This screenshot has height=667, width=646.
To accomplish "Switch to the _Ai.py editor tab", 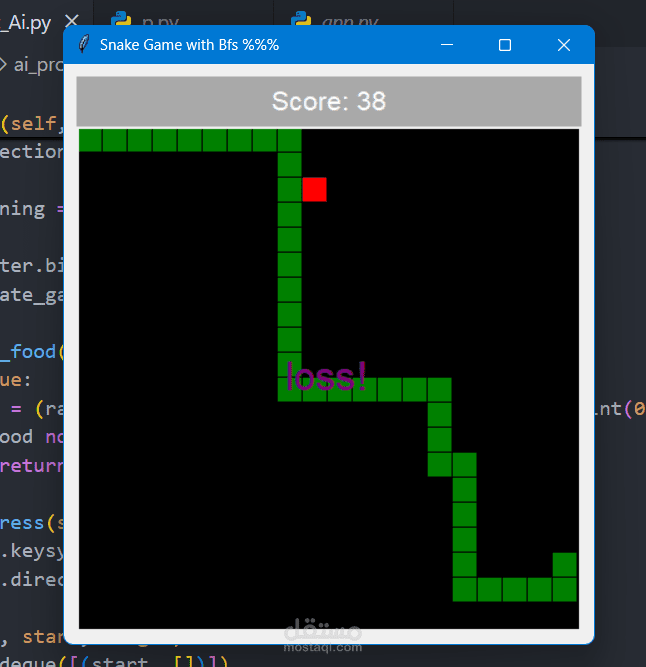I will coord(26,21).
